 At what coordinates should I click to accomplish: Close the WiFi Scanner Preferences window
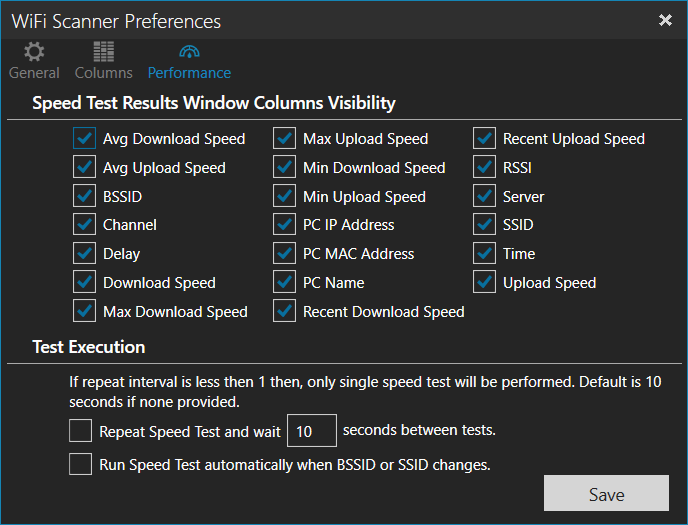(x=665, y=20)
